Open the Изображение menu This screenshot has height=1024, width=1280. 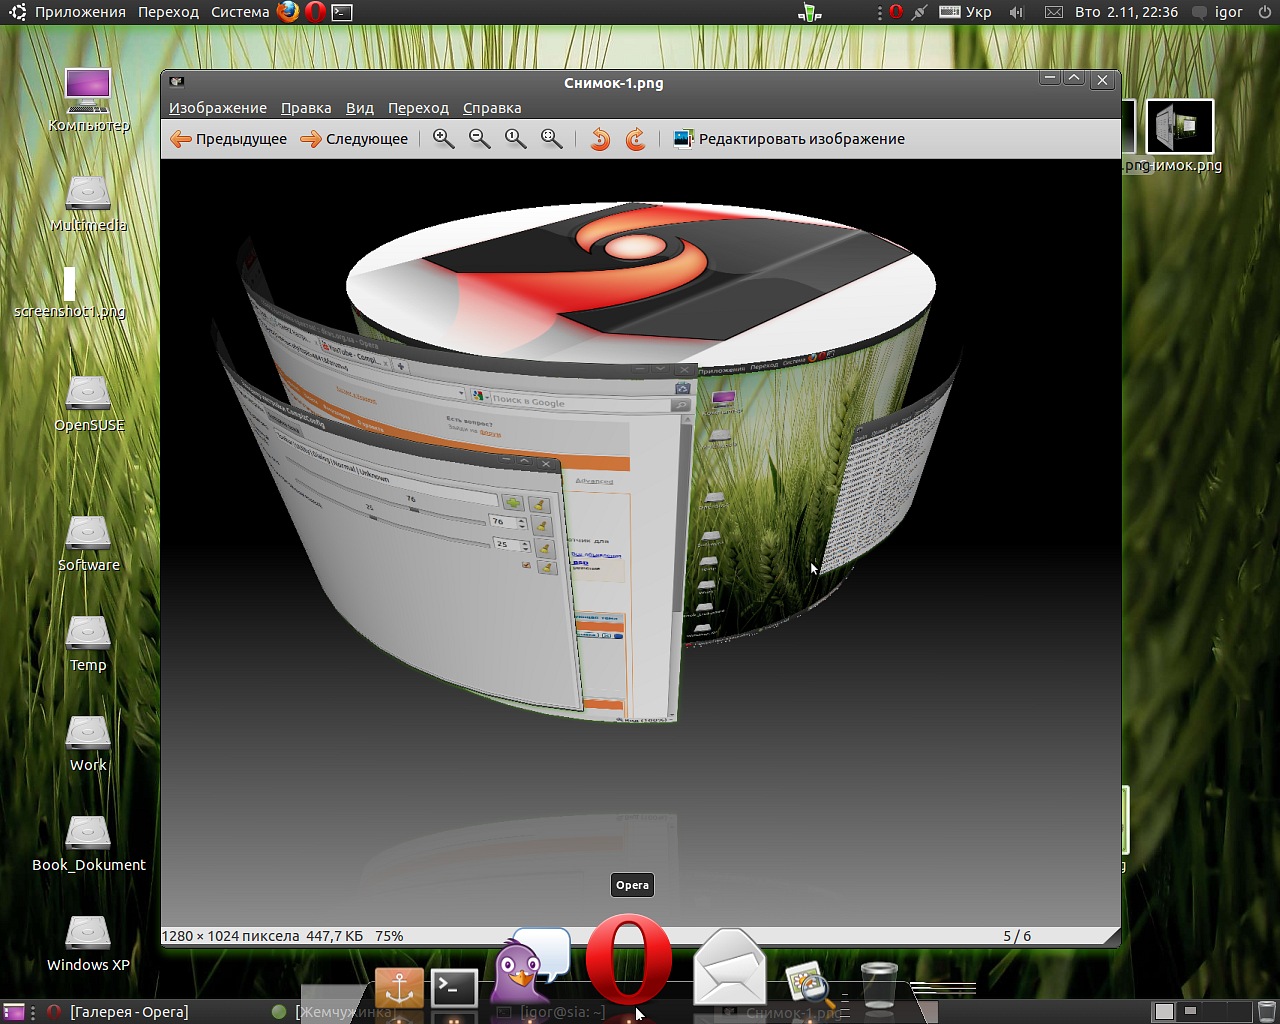(x=218, y=108)
